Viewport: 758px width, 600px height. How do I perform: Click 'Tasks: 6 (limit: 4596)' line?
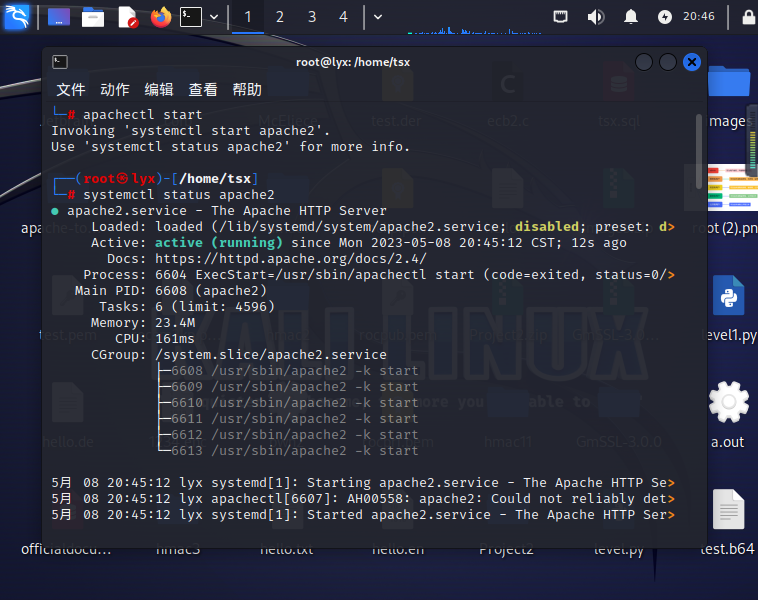coord(187,307)
